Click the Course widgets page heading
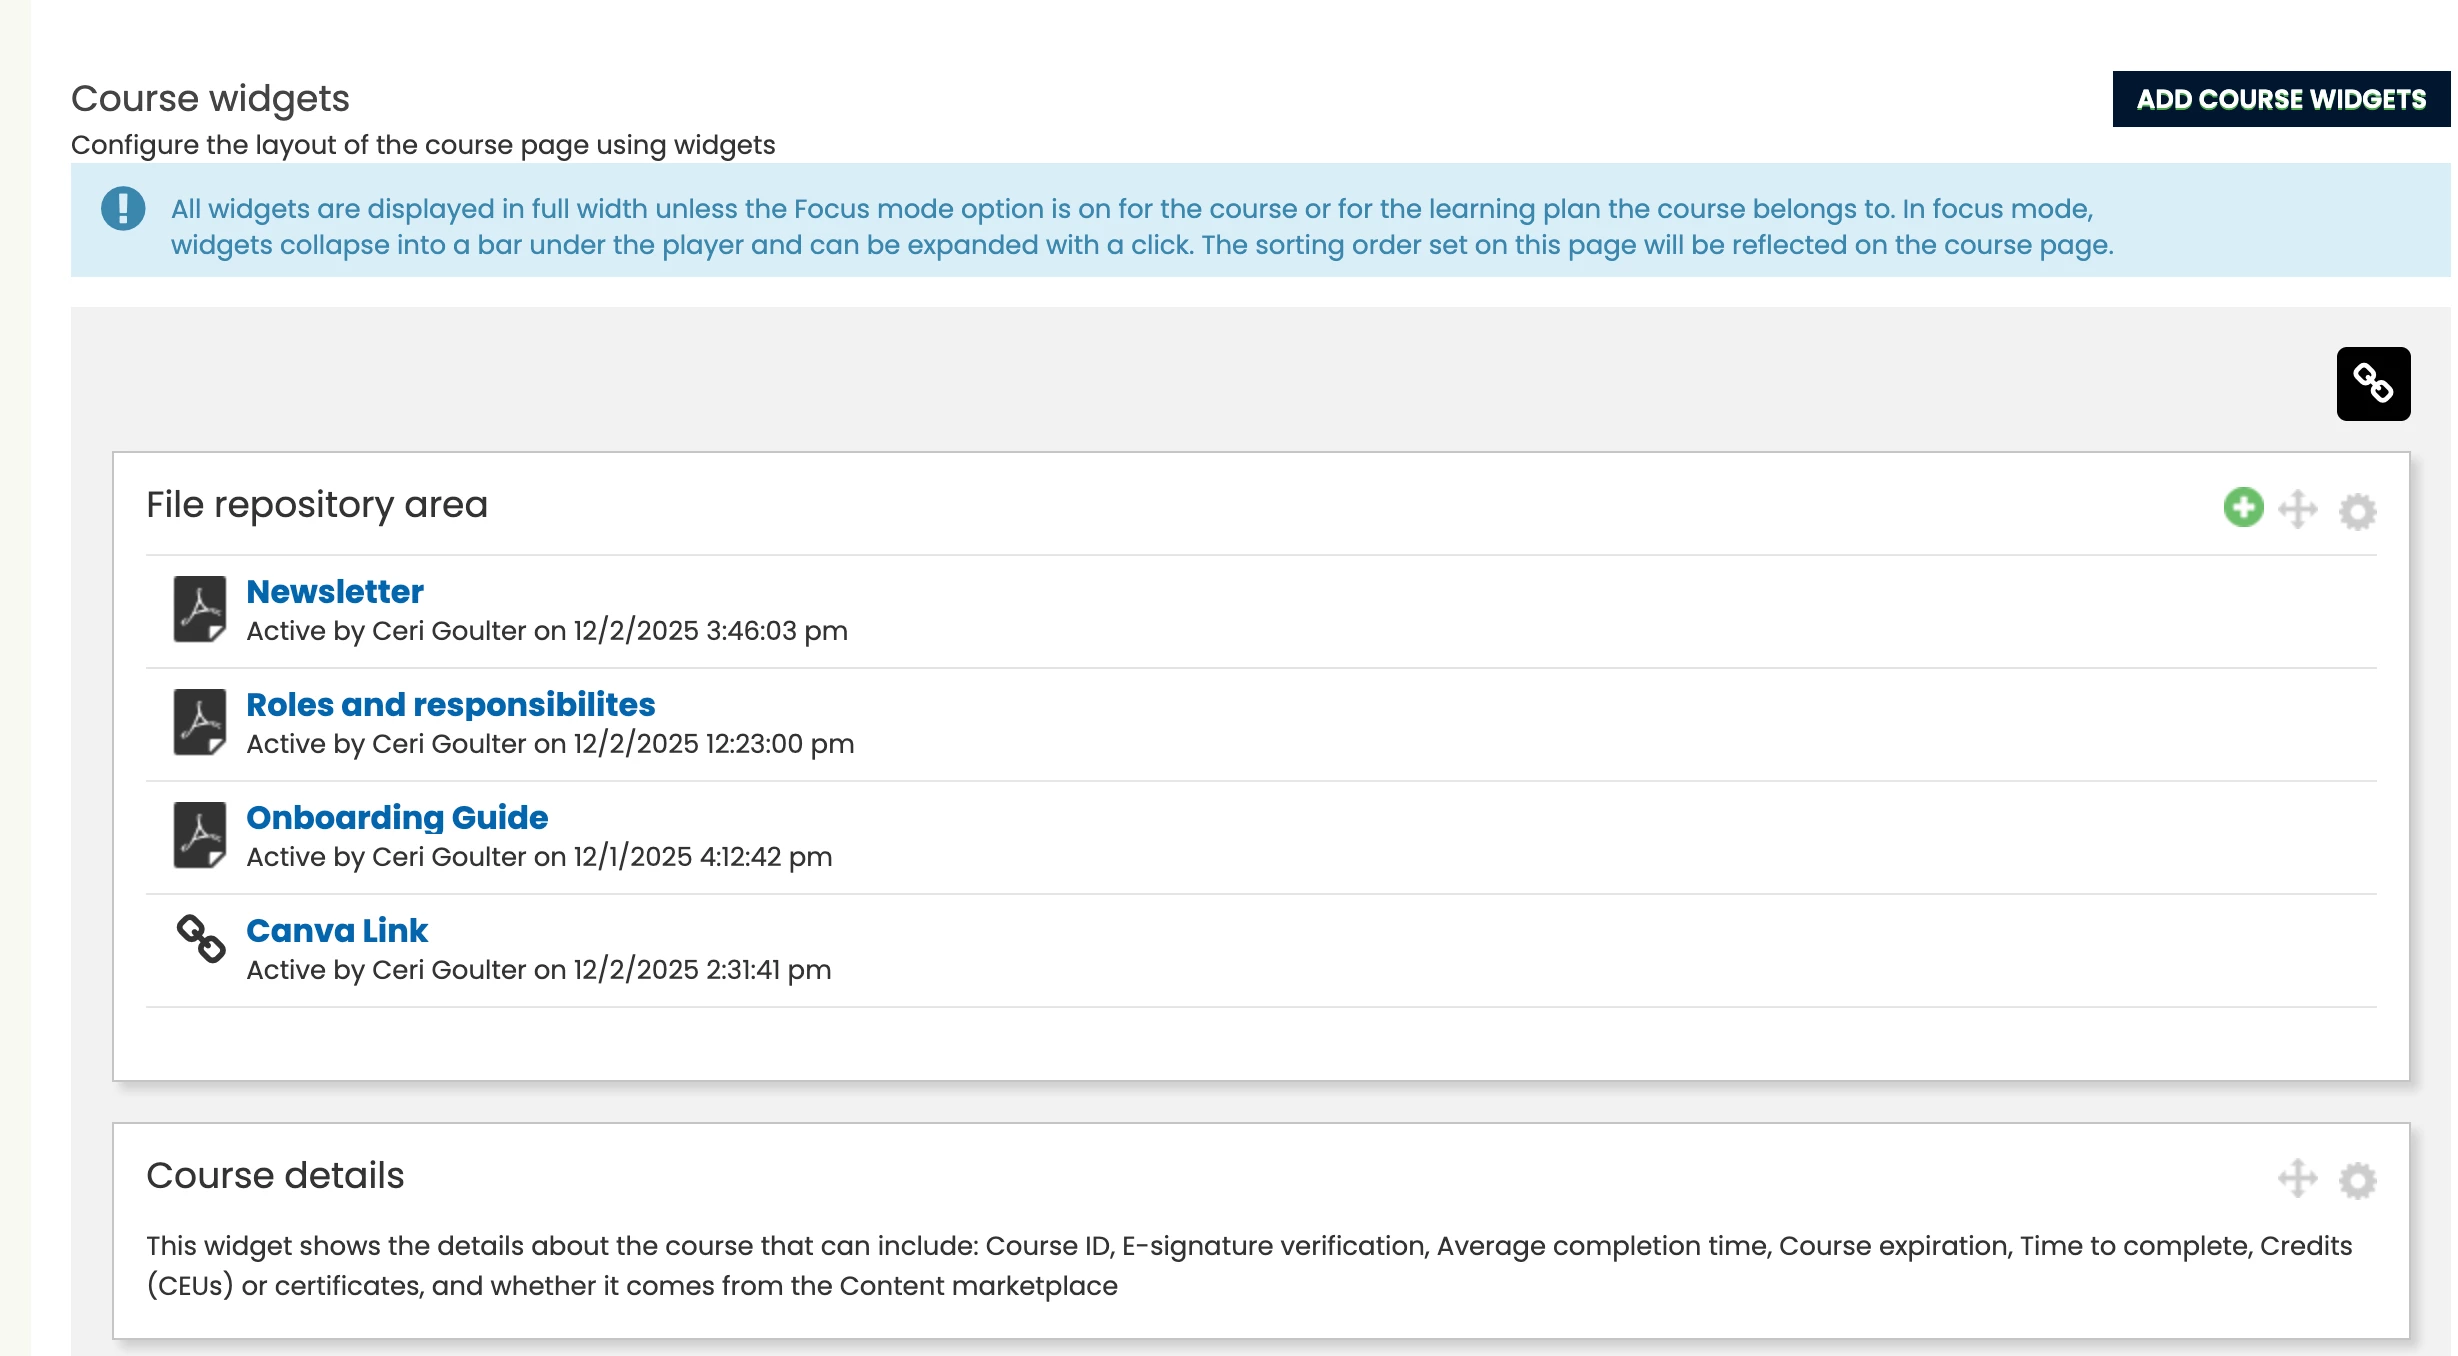The height and width of the screenshot is (1356, 2458). pos(210,98)
